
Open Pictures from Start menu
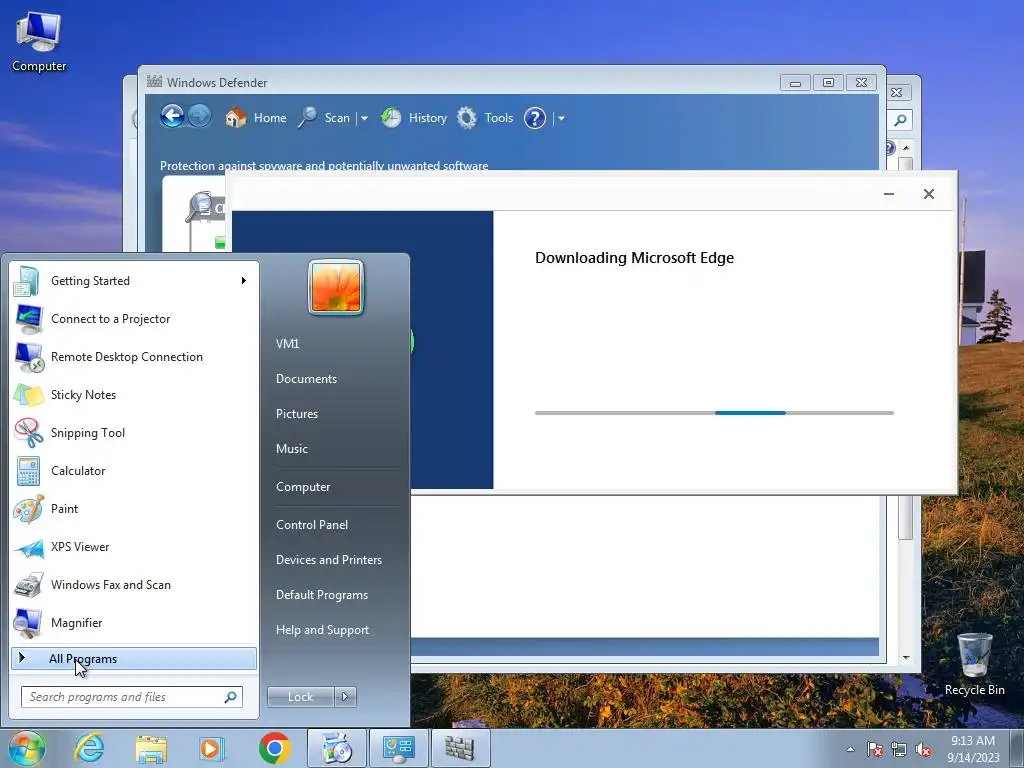296,414
